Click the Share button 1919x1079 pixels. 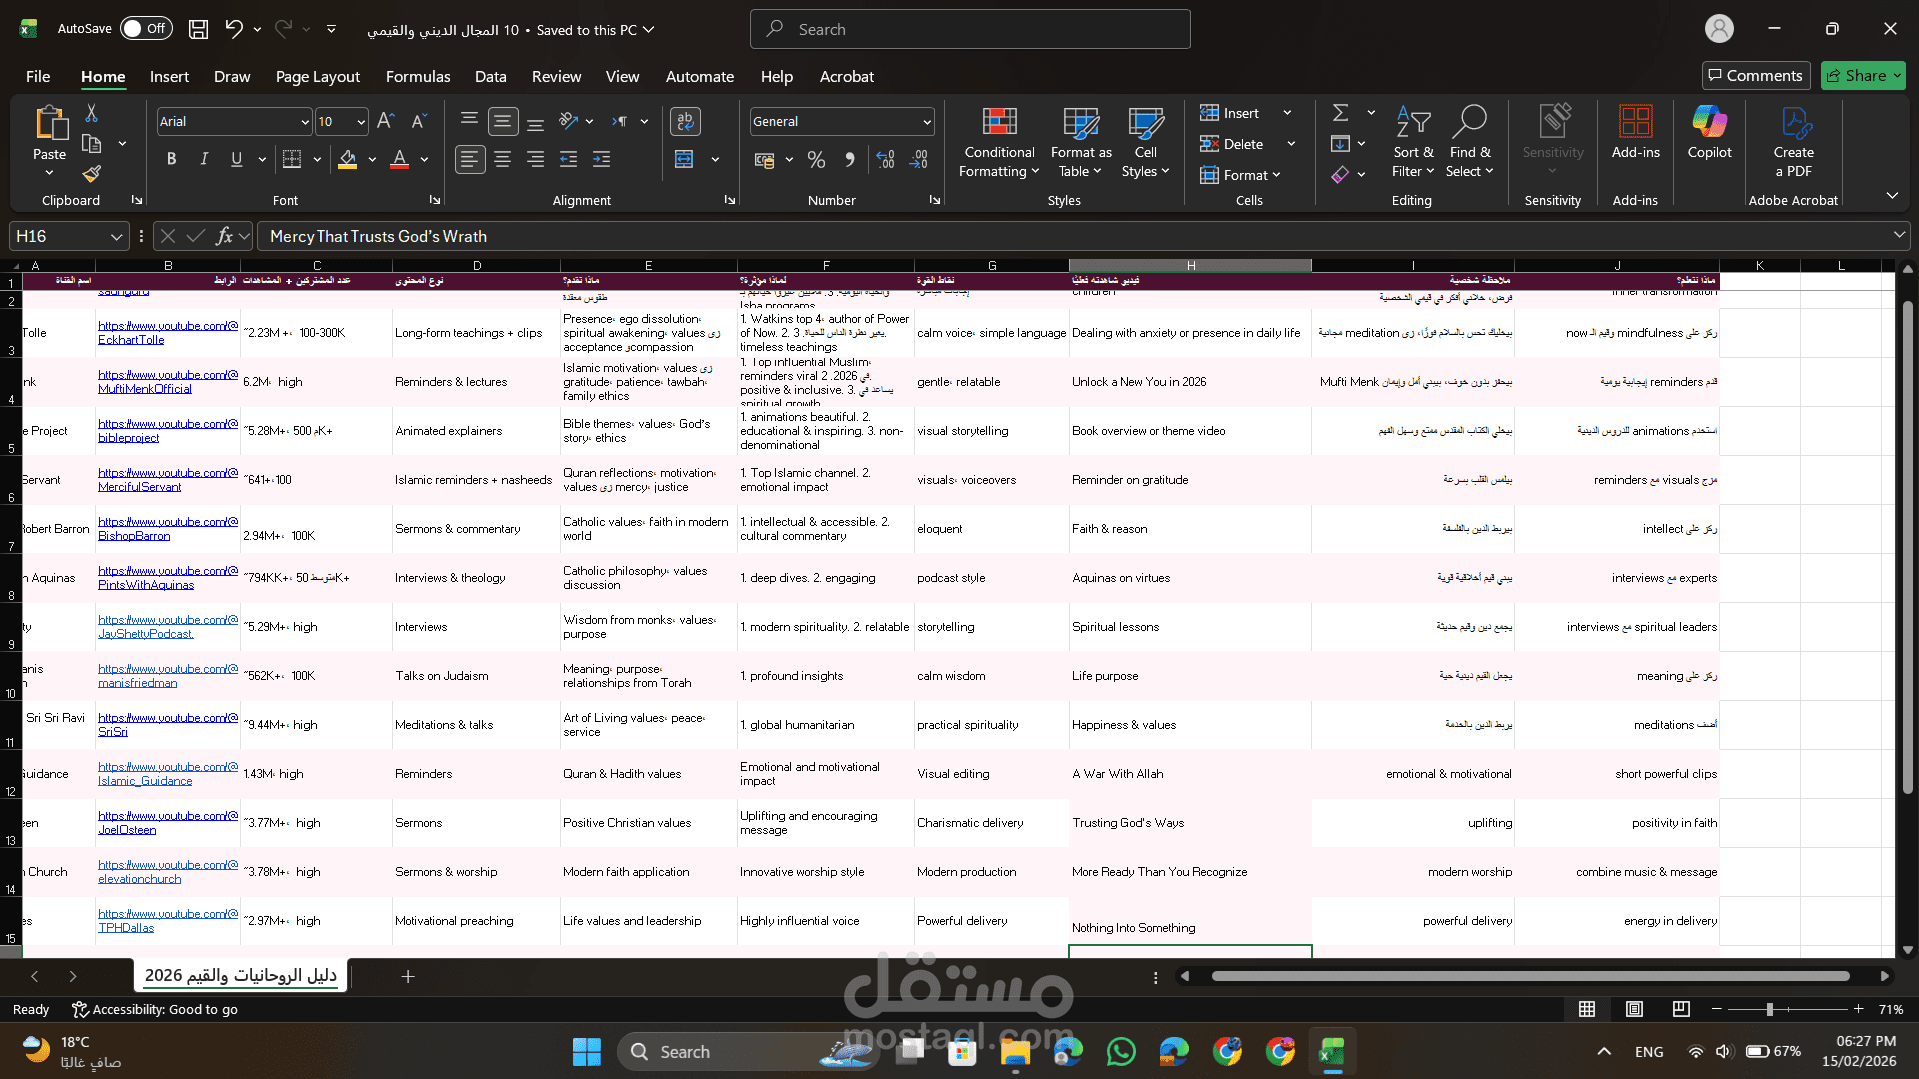[x=1863, y=75]
